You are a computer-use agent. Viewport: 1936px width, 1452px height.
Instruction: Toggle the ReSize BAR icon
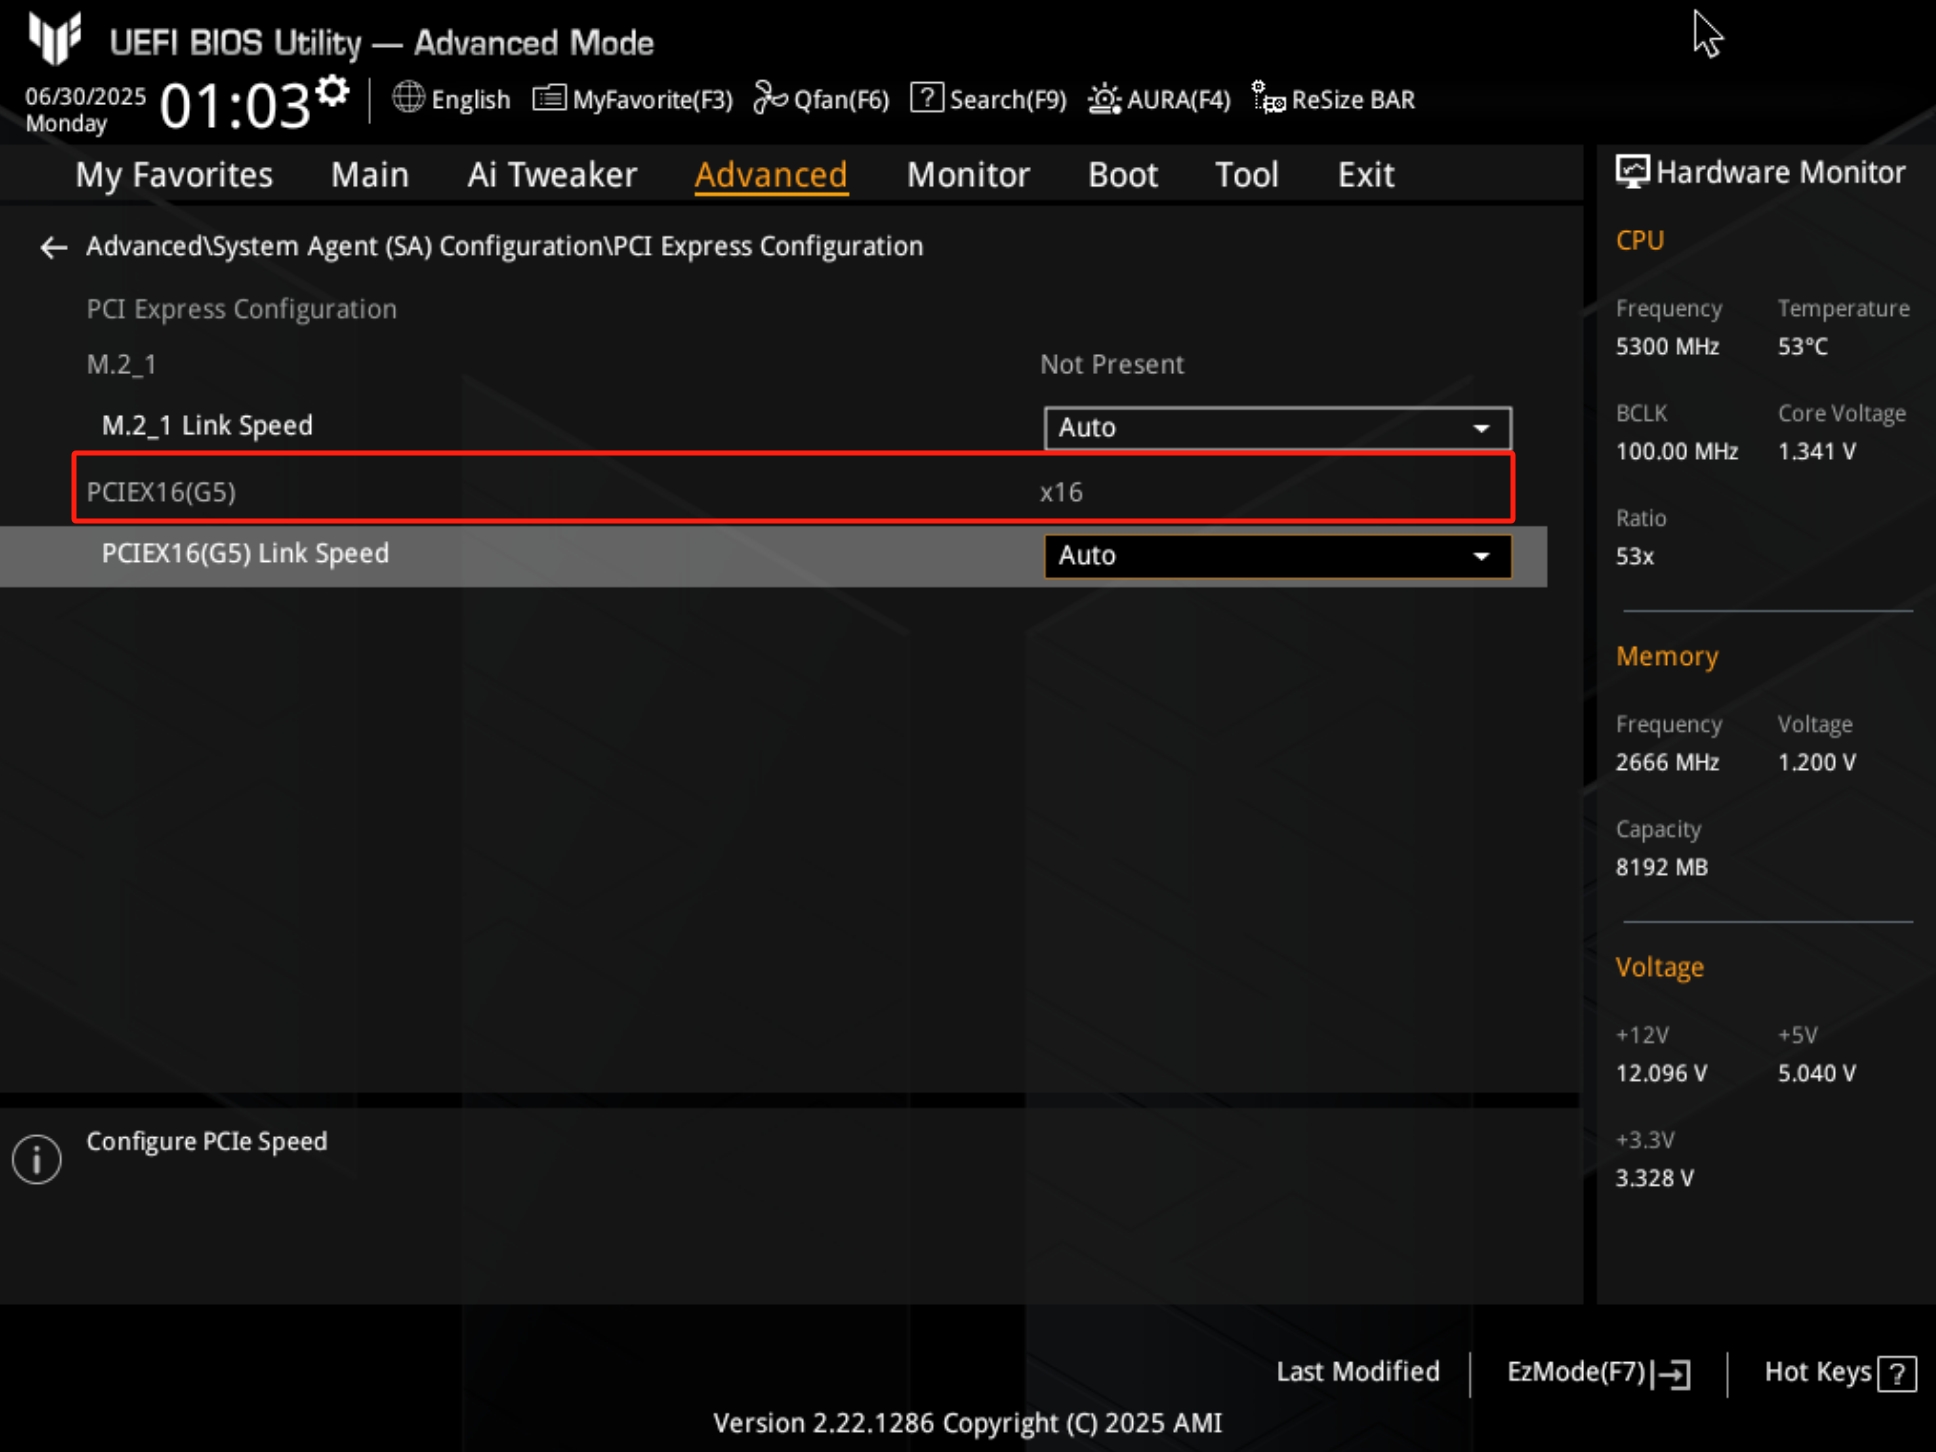[1268, 98]
